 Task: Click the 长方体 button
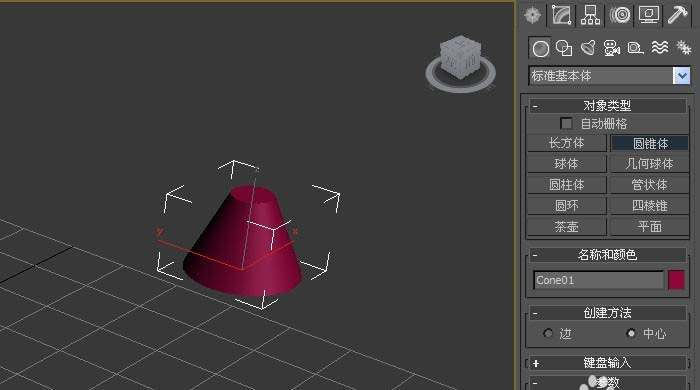pos(566,143)
